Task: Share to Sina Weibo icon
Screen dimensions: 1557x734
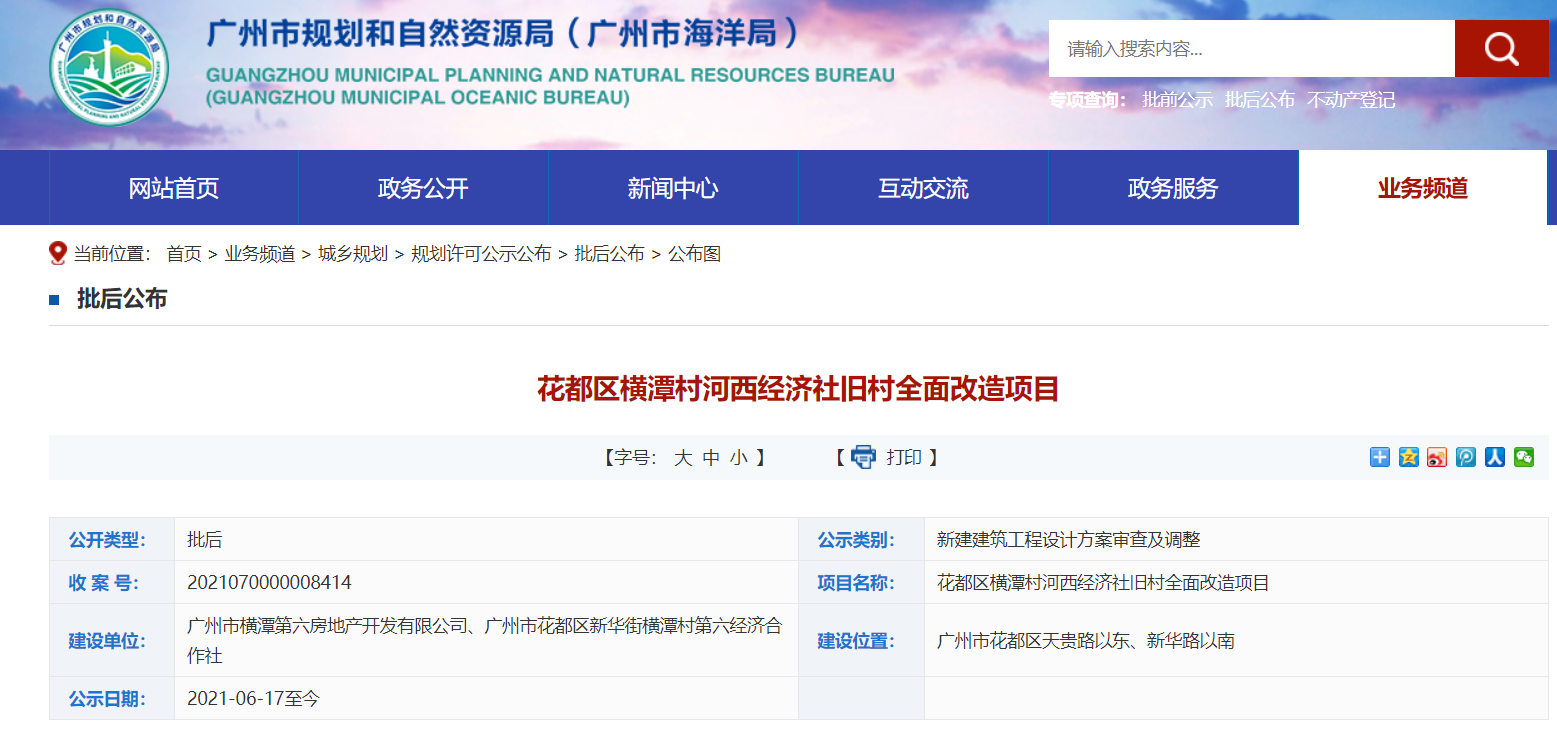Action: (1437, 457)
